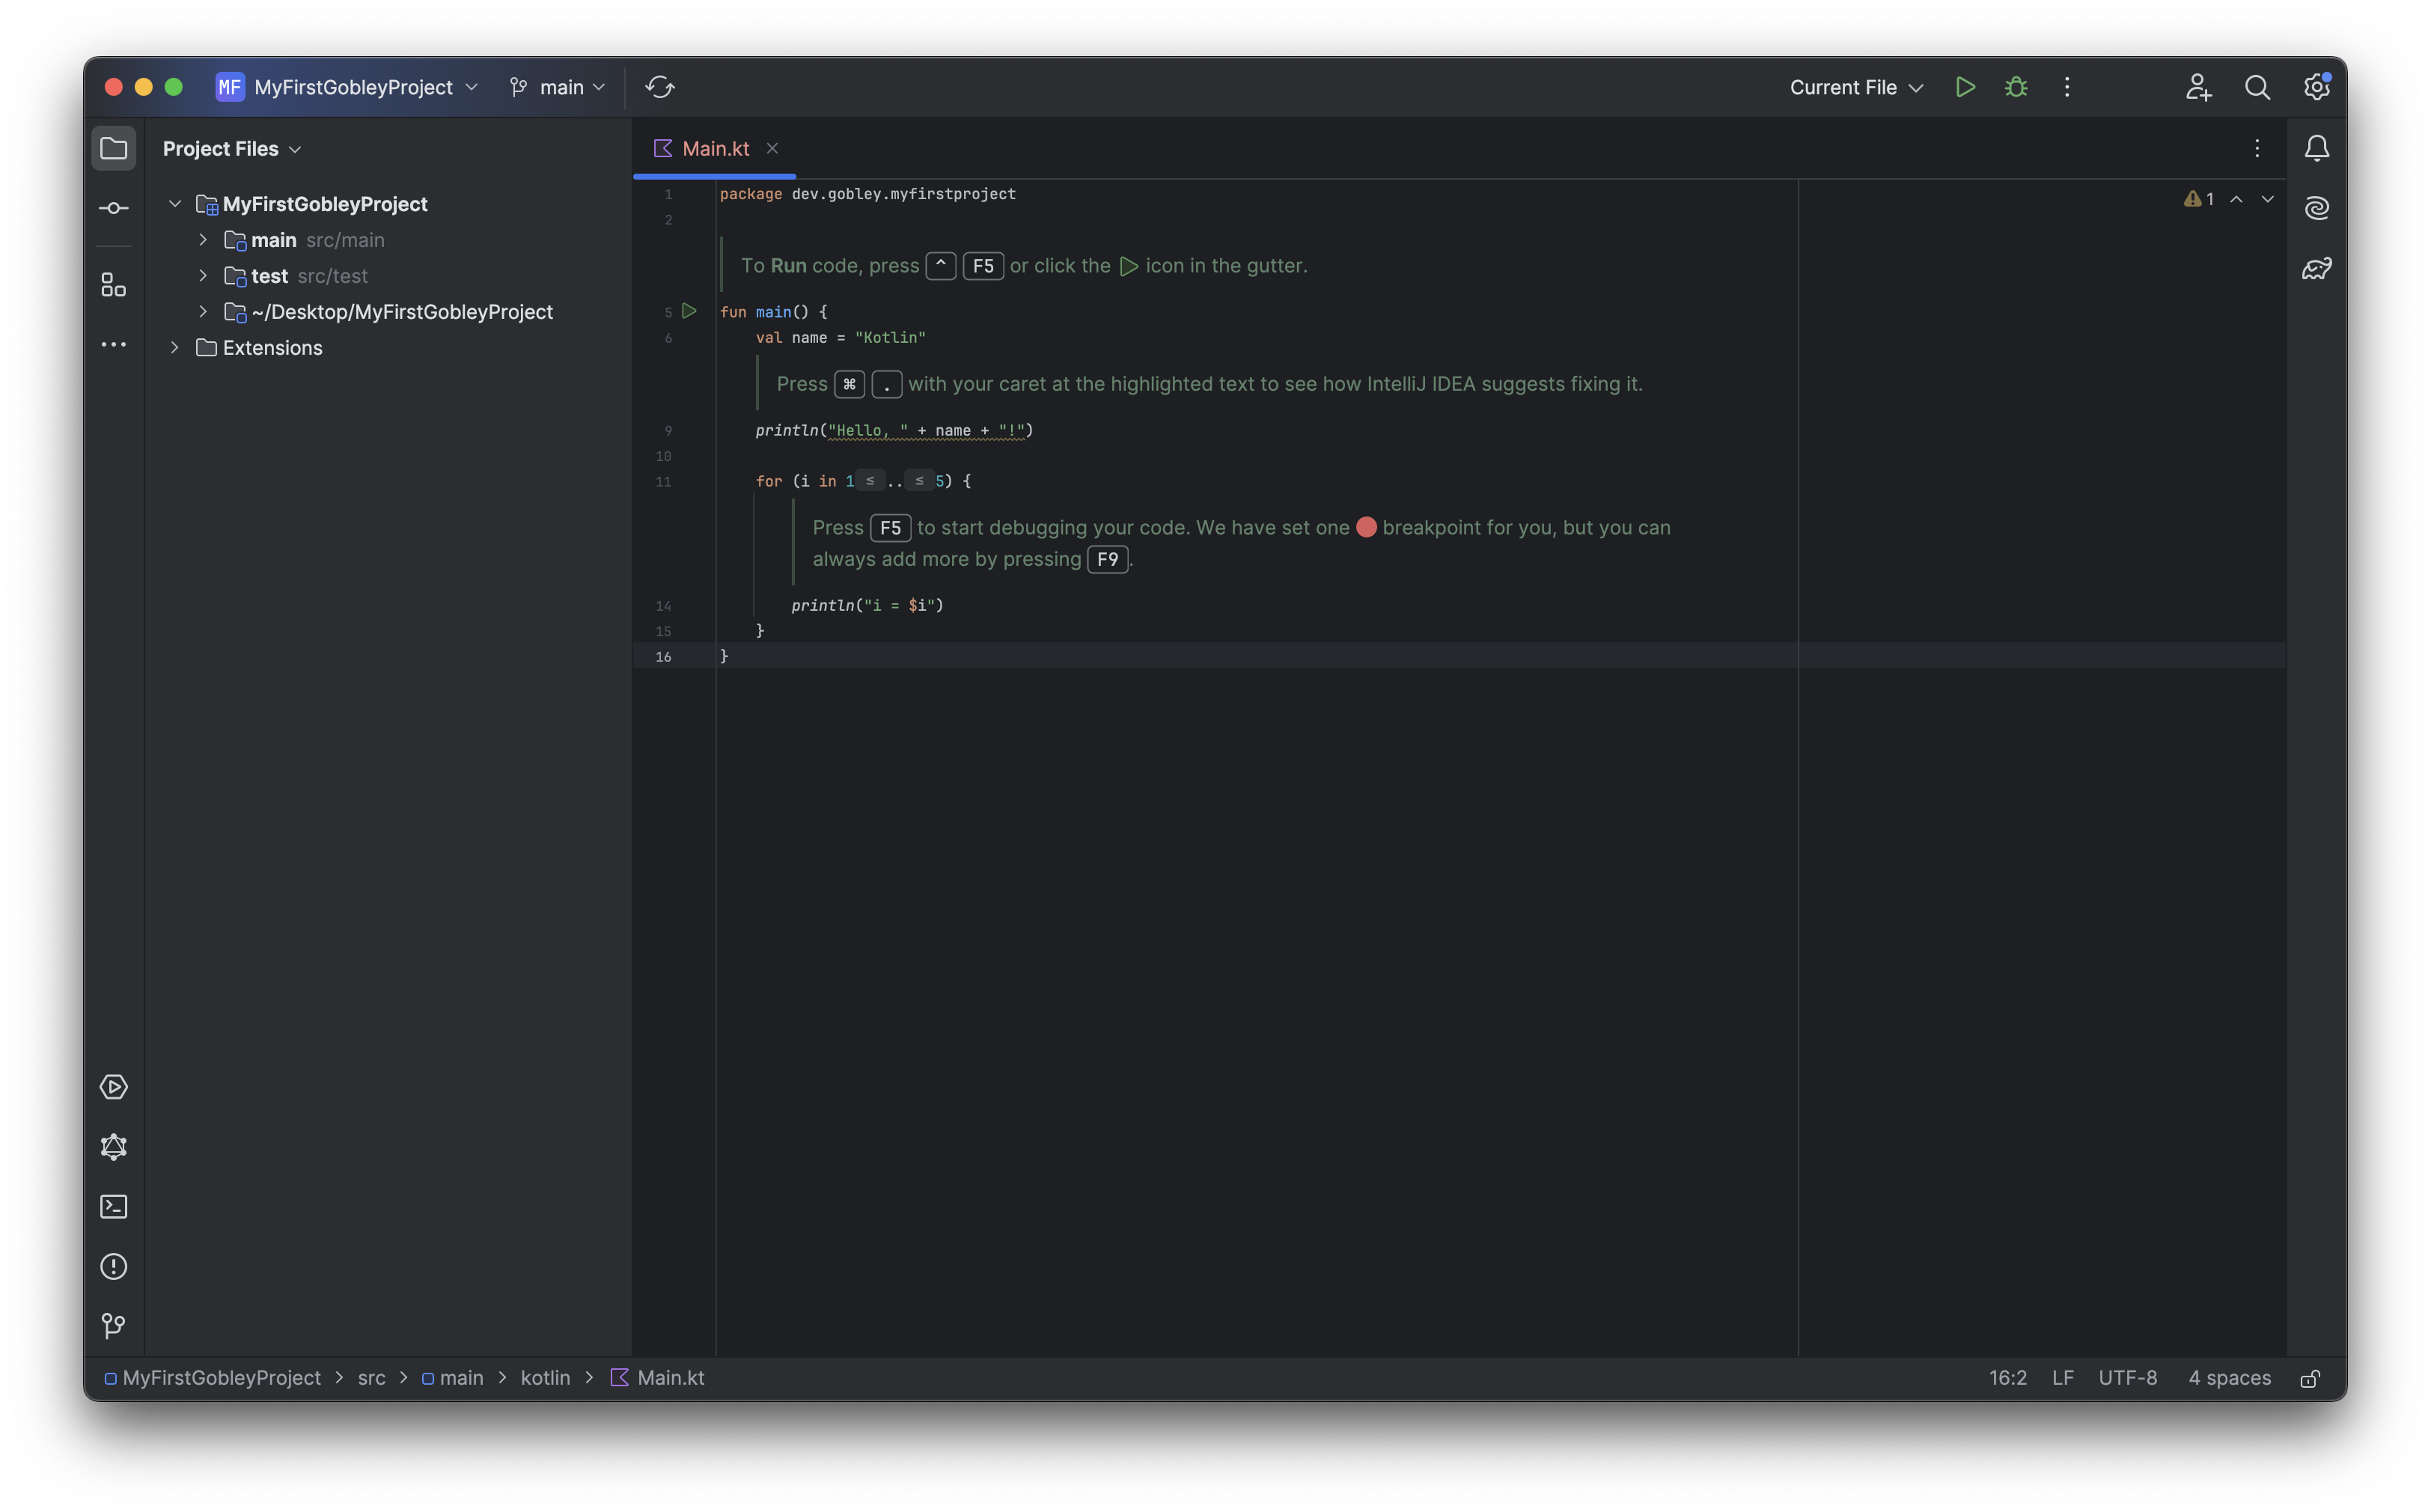This screenshot has width=2431, height=1512.
Task: Select MyFirstGobleyProject root in tree
Action: (325, 204)
